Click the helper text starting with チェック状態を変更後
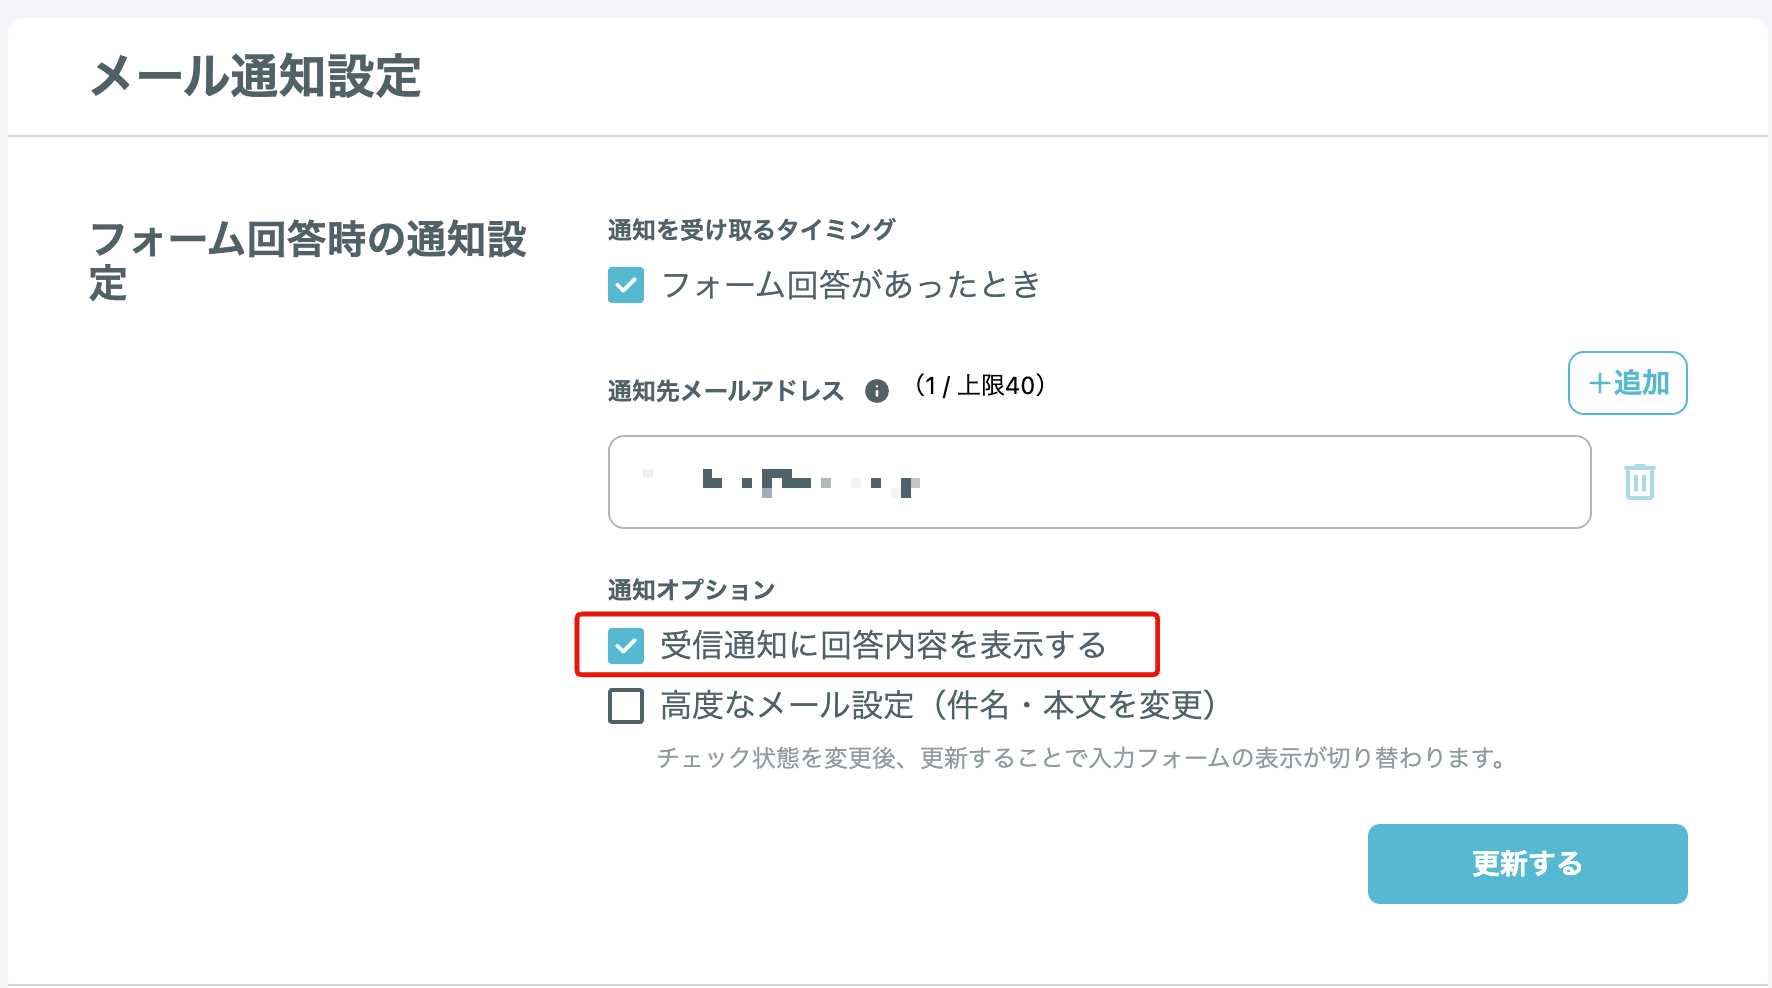The image size is (1772, 988). [x=1080, y=758]
